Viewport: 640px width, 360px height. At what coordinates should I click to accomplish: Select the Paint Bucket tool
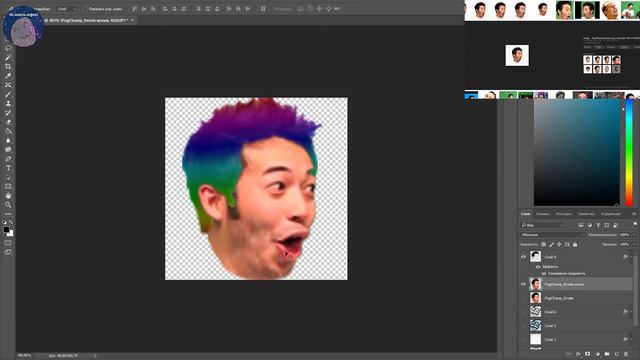8,131
